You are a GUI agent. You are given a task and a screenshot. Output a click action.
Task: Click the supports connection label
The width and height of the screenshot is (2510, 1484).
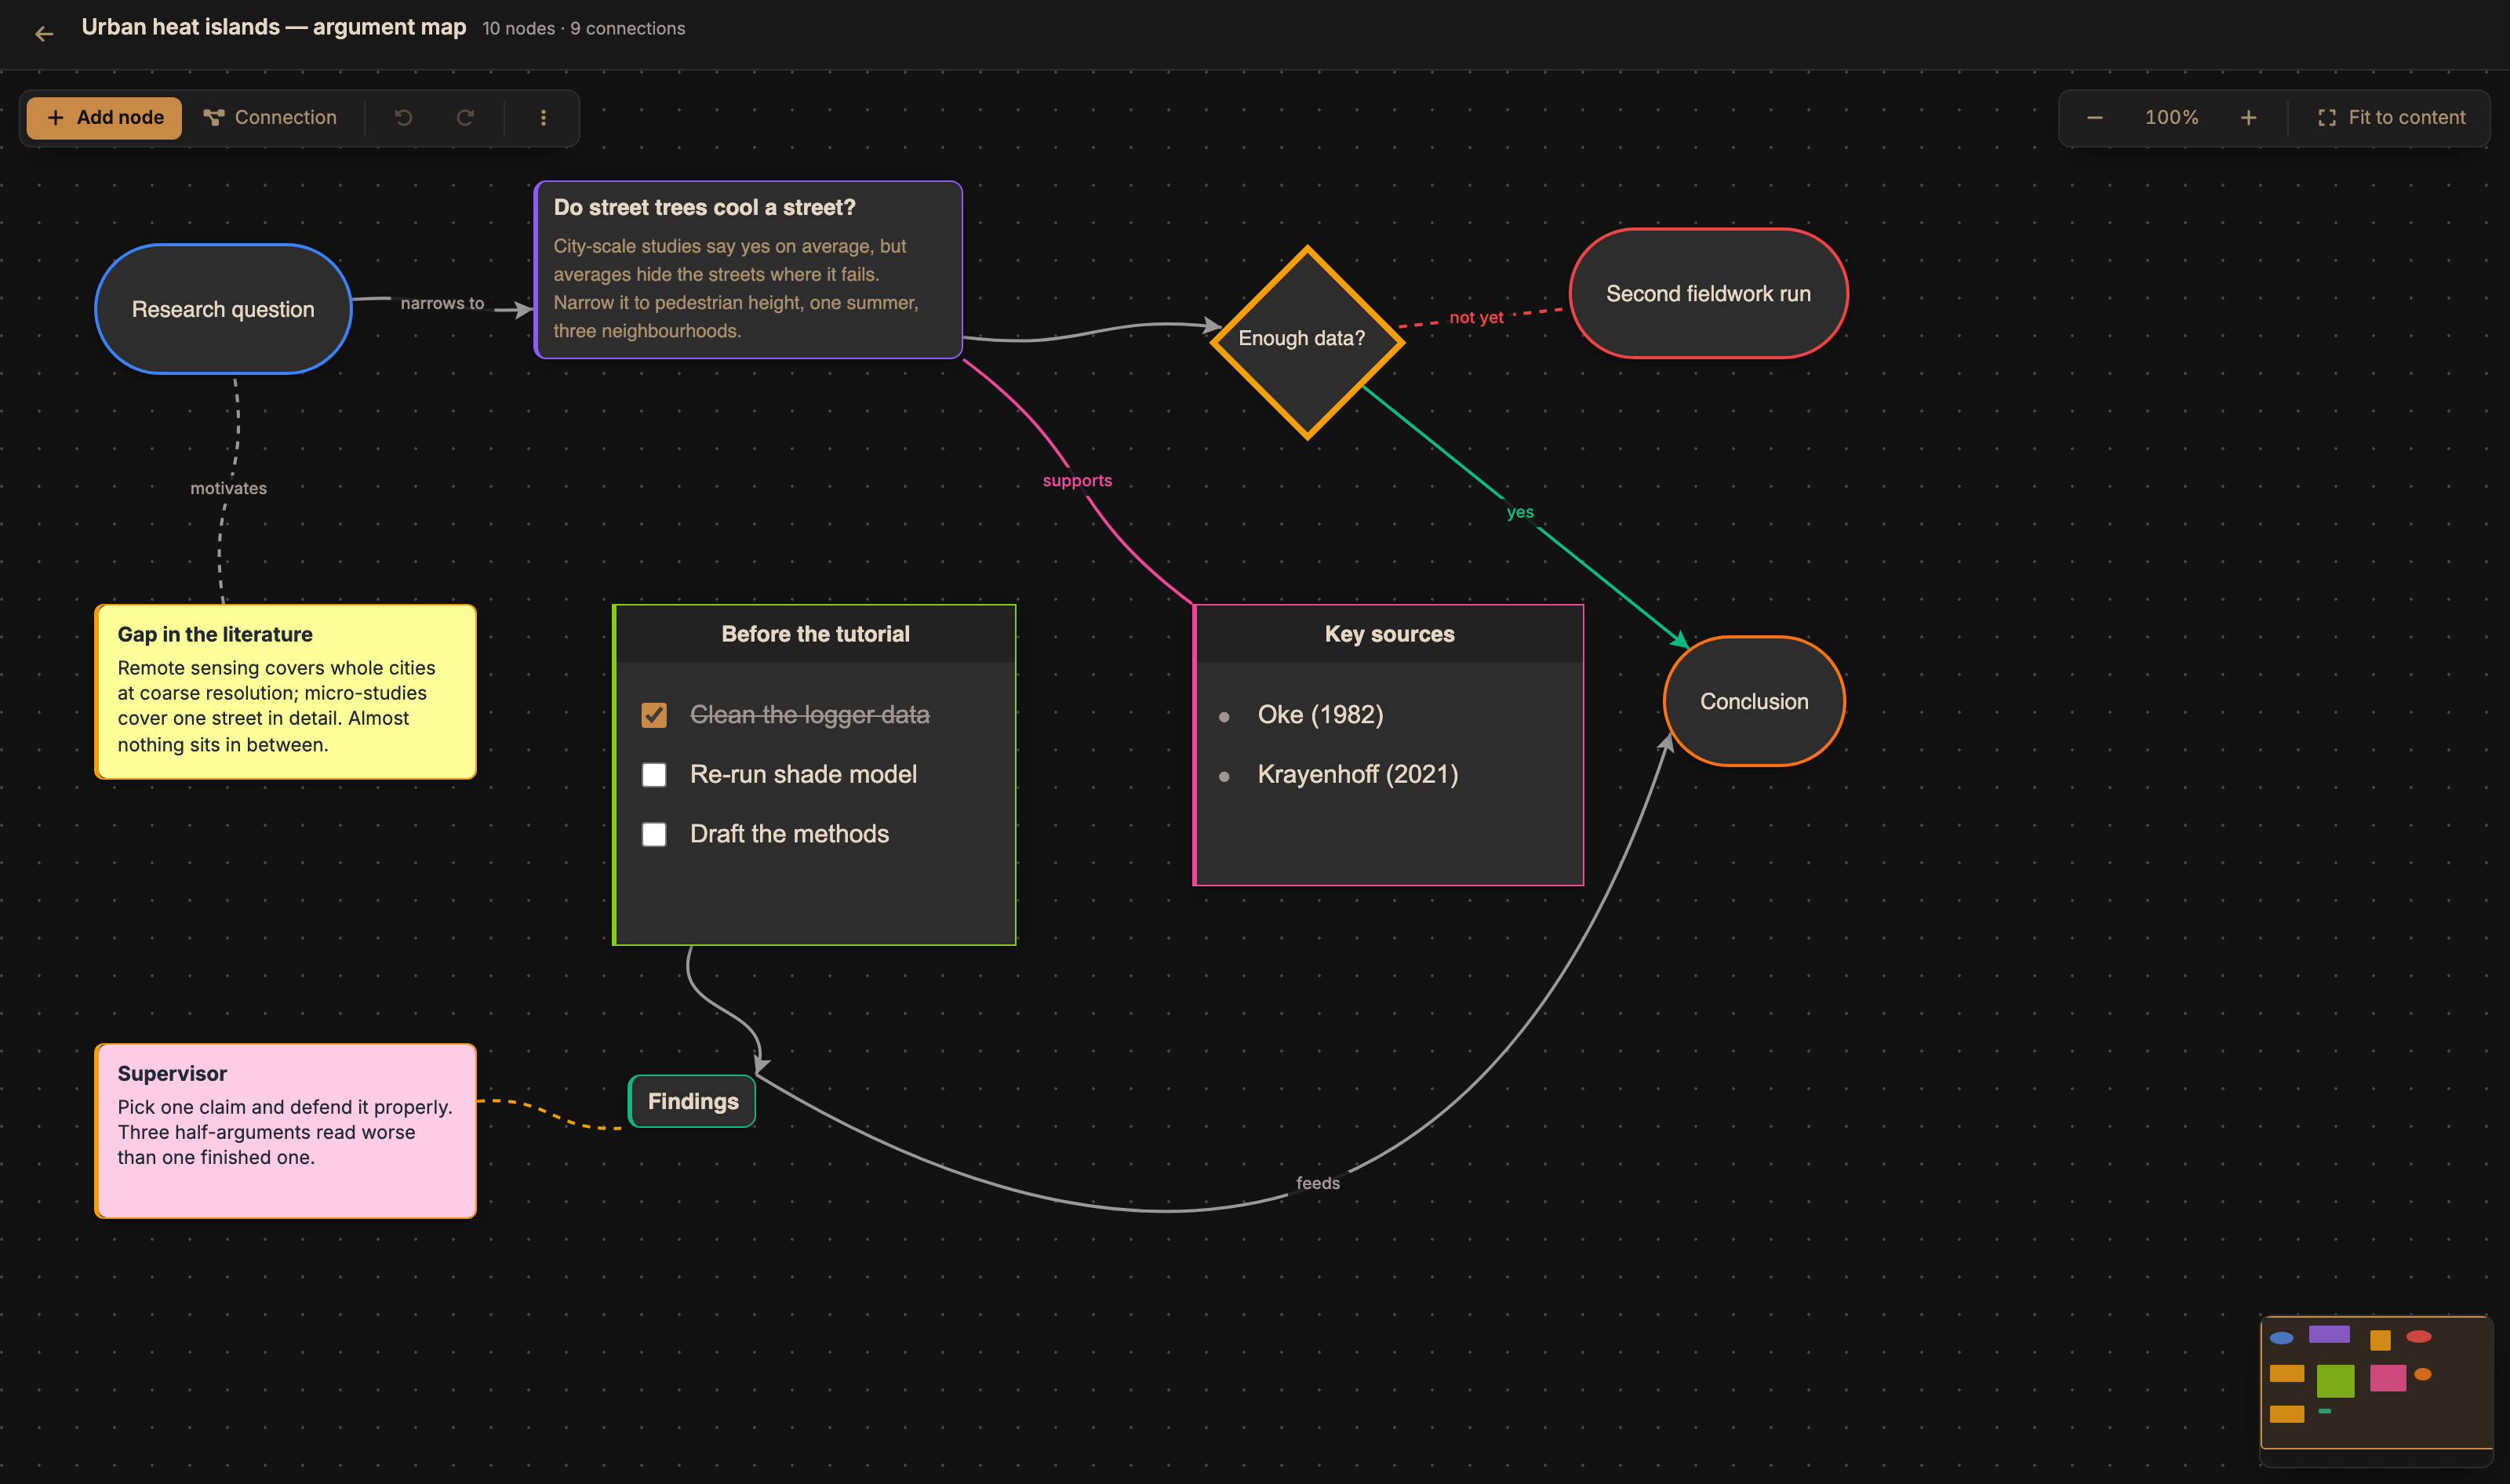1077,480
